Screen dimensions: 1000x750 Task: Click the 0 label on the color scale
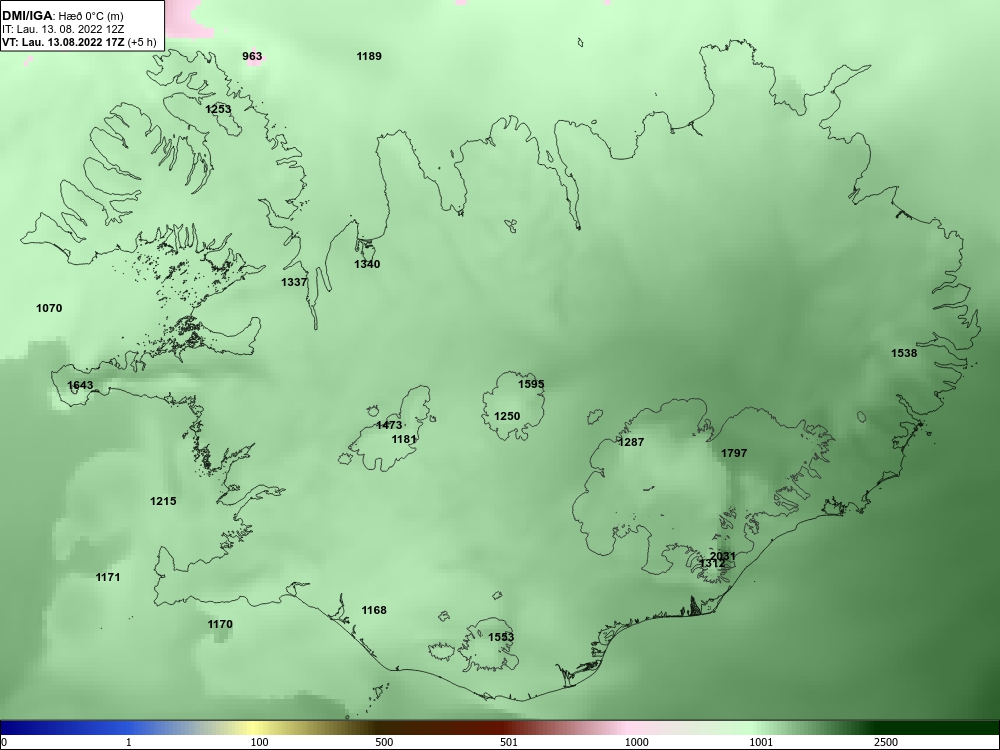[x=4, y=742]
